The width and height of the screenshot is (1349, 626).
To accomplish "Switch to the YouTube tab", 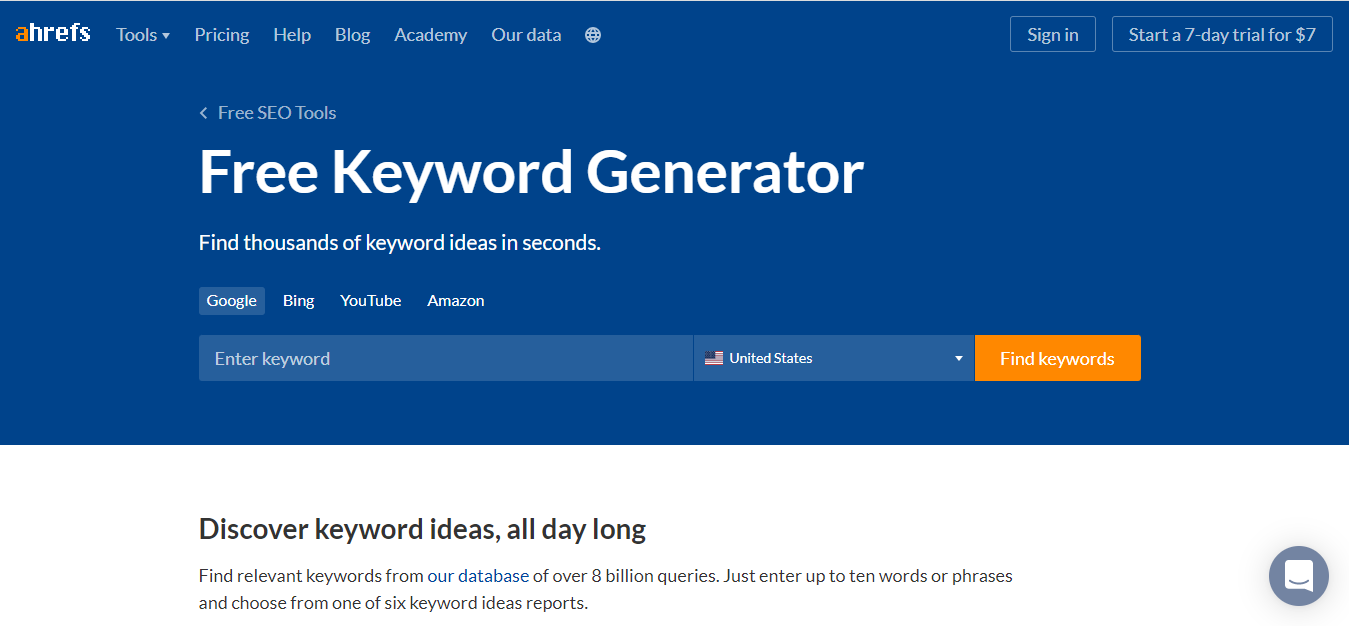I will [x=370, y=301].
